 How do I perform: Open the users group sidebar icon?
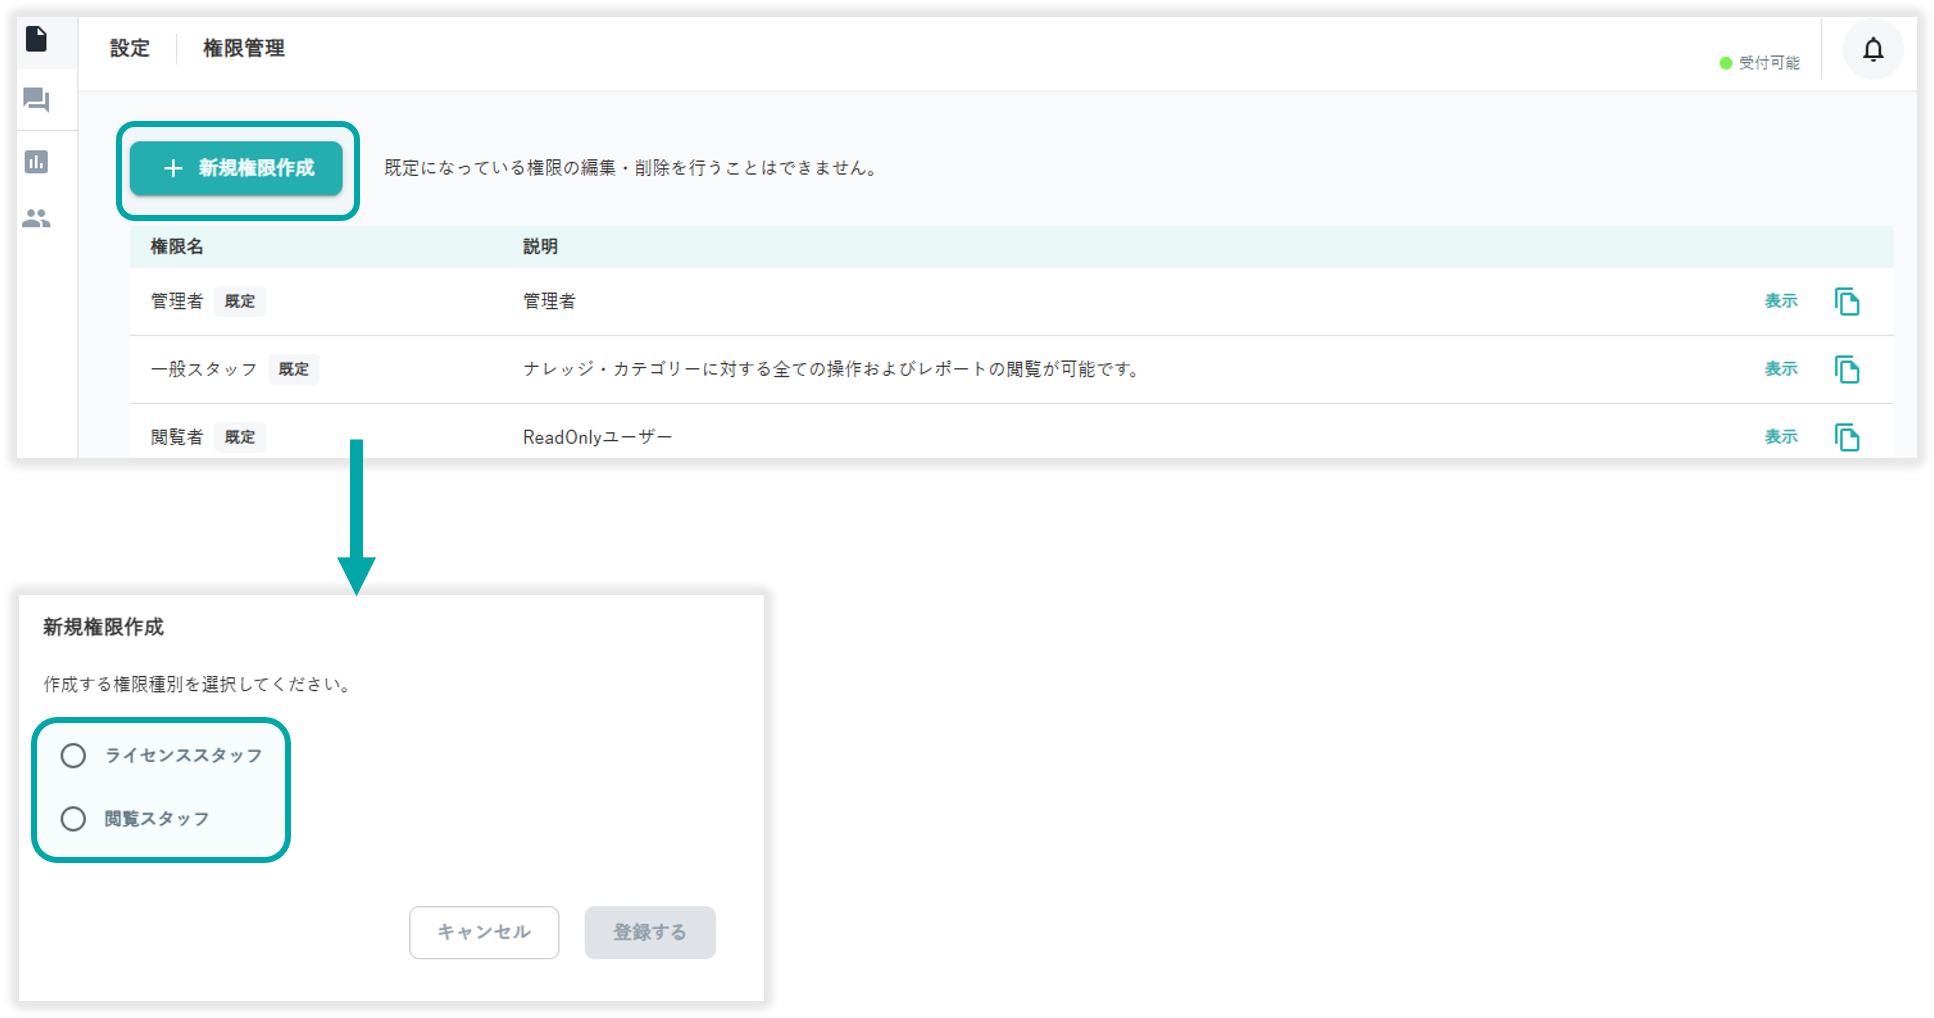tap(37, 219)
